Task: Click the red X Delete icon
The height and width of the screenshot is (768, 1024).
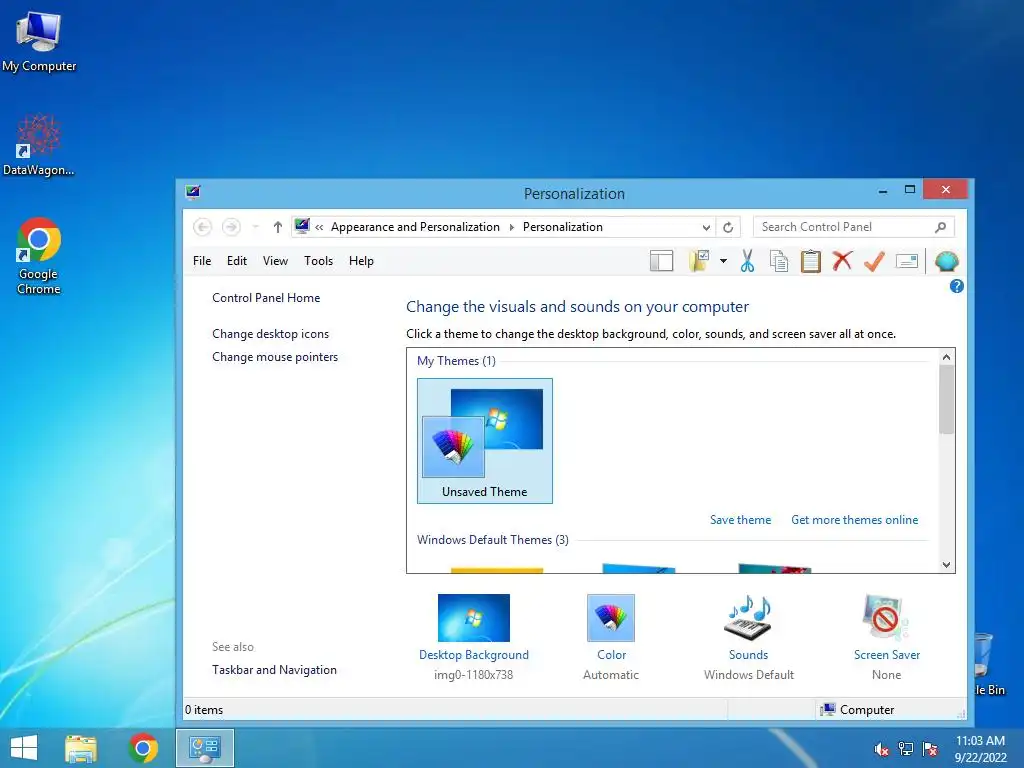Action: coord(842,261)
